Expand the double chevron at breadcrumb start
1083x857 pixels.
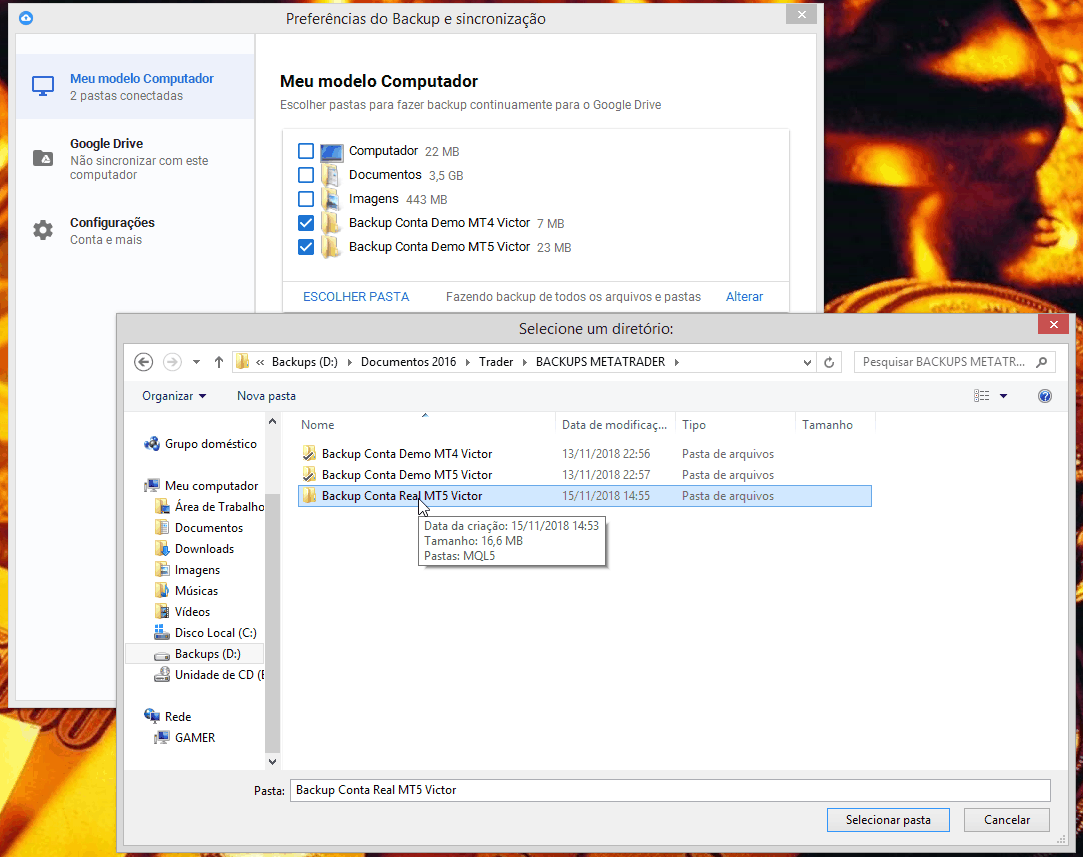click(260, 362)
